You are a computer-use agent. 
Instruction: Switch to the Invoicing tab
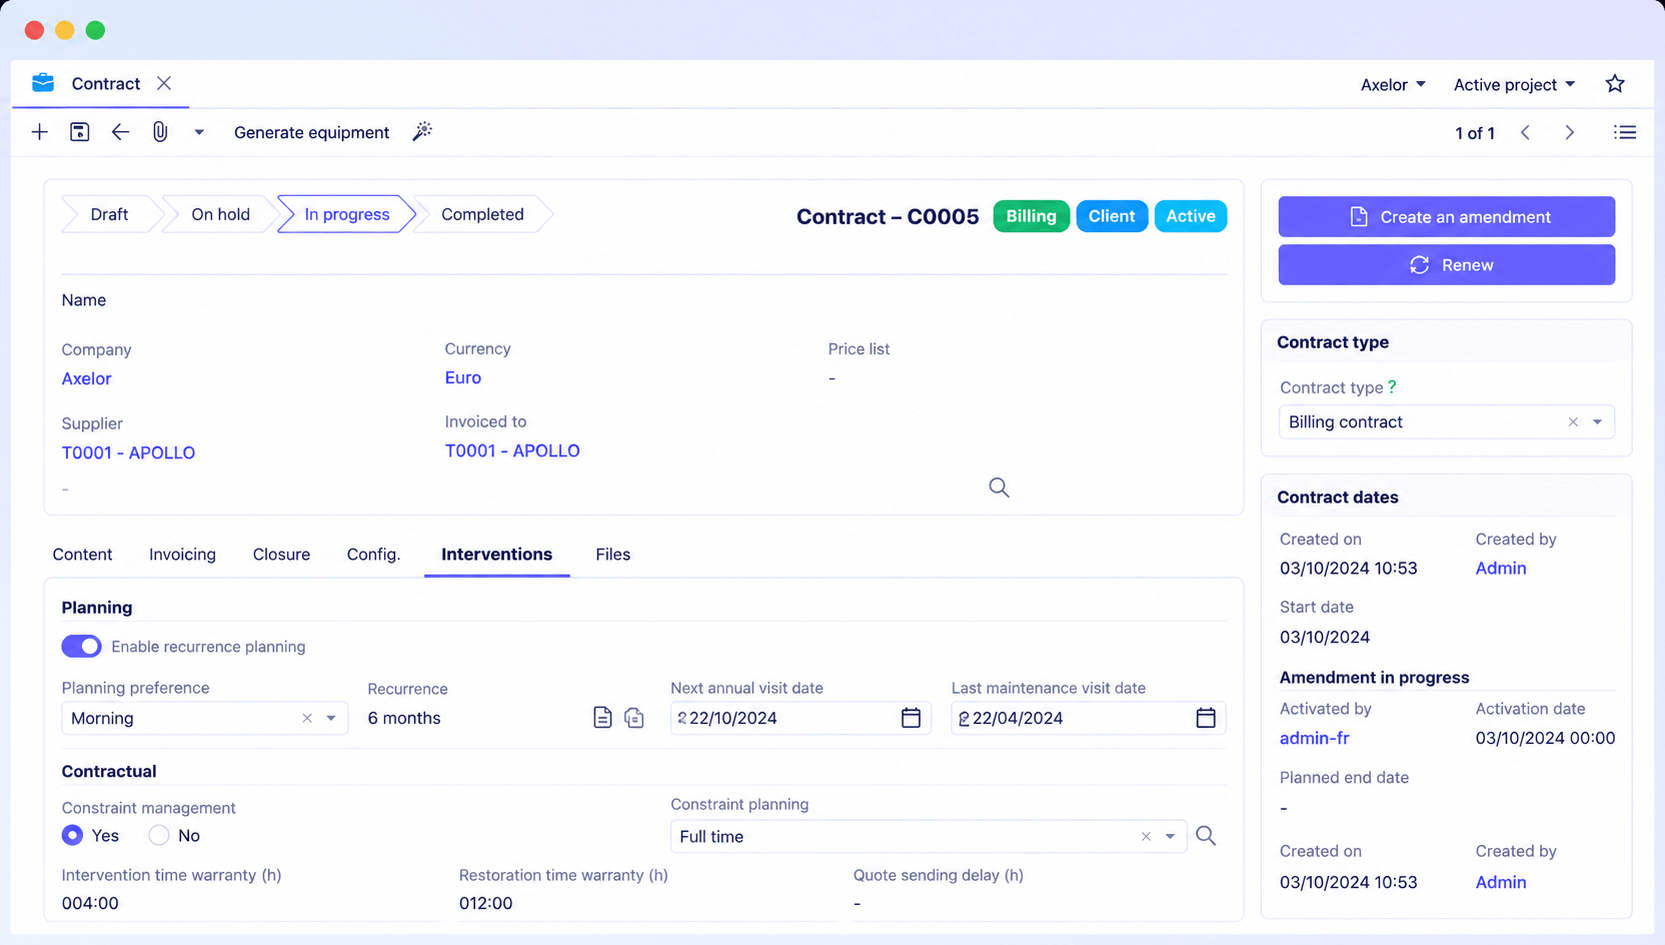(182, 554)
